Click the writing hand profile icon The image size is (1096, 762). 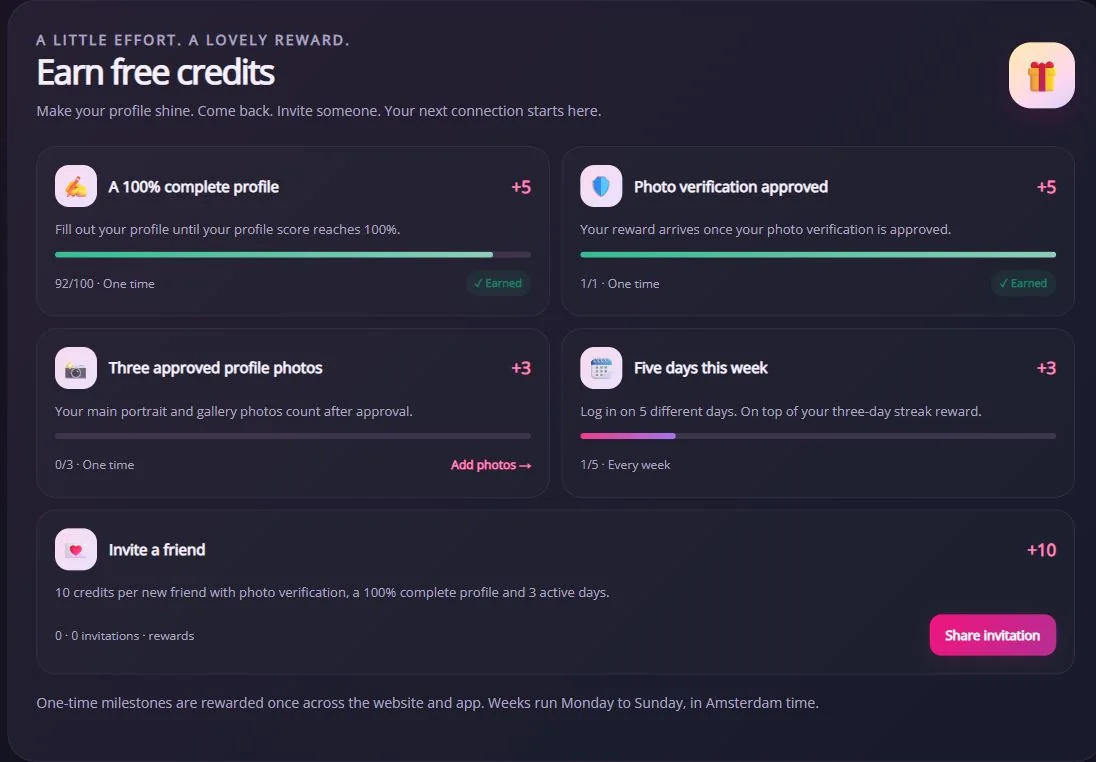[76, 186]
